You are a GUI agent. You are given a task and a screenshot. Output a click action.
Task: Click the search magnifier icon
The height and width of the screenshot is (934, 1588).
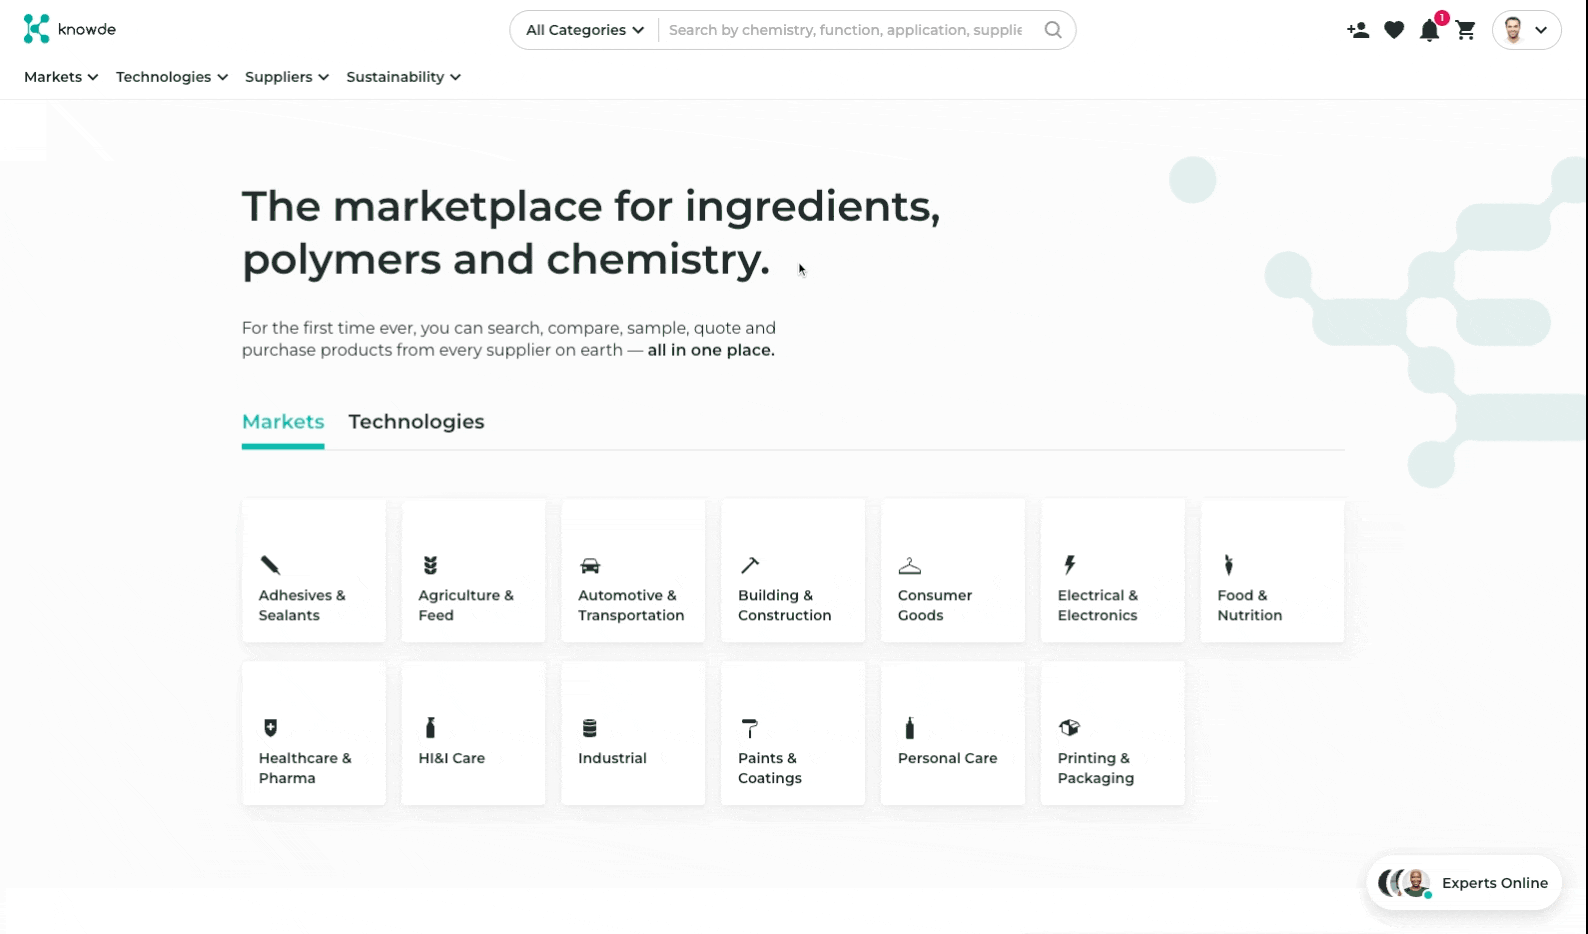point(1053,30)
